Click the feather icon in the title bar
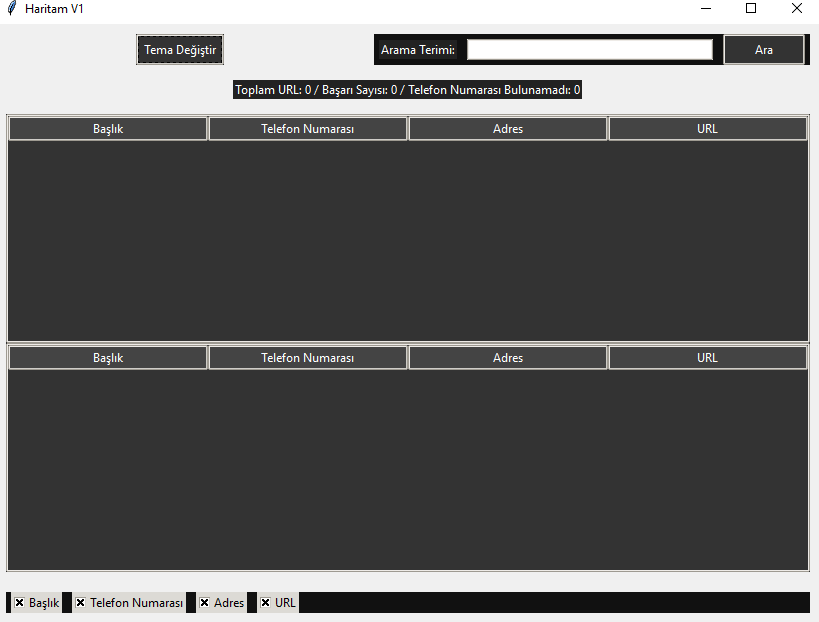819x622 pixels. click(11, 9)
